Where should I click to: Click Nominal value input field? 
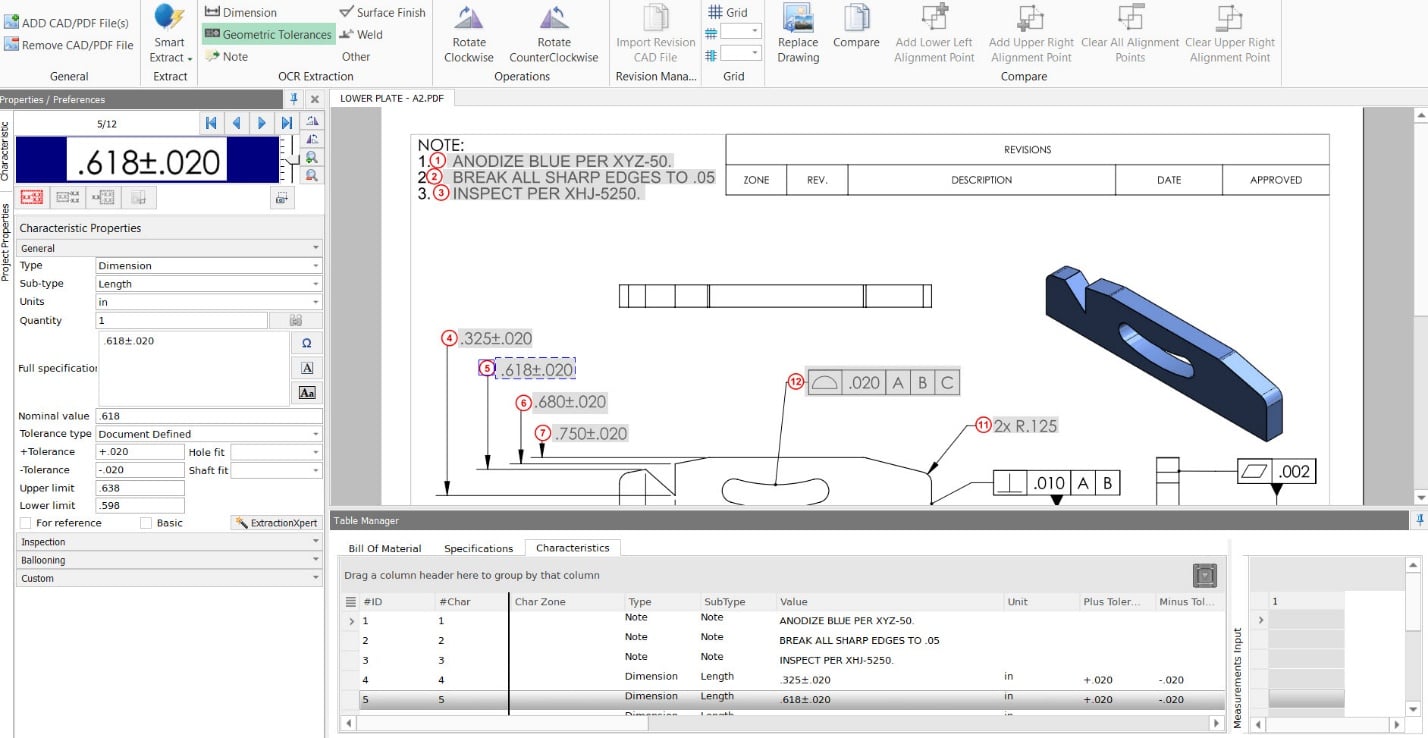click(x=209, y=416)
